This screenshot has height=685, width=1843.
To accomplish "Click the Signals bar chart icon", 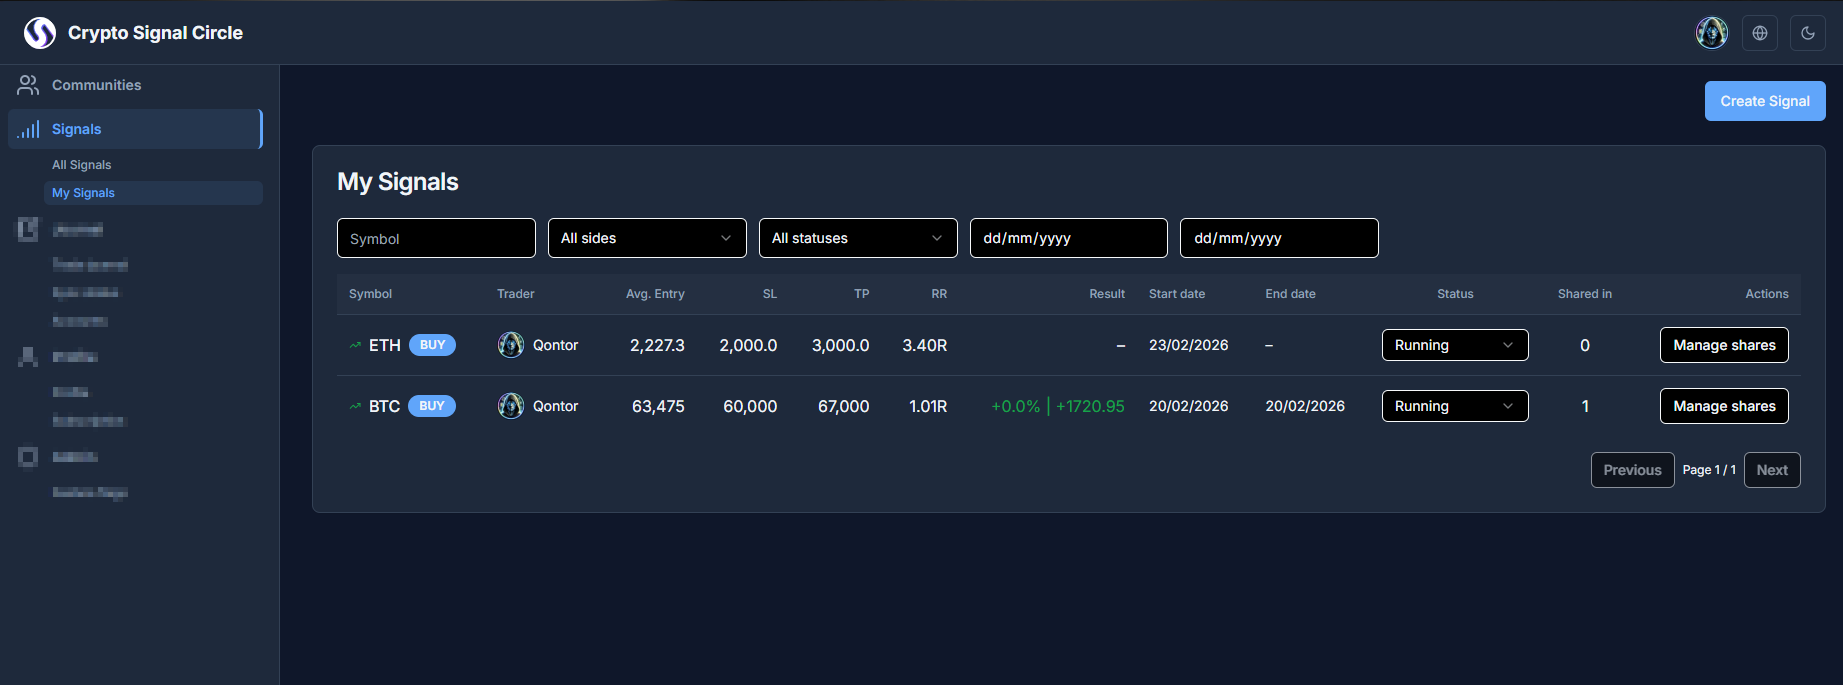I will (x=28, y=129).
